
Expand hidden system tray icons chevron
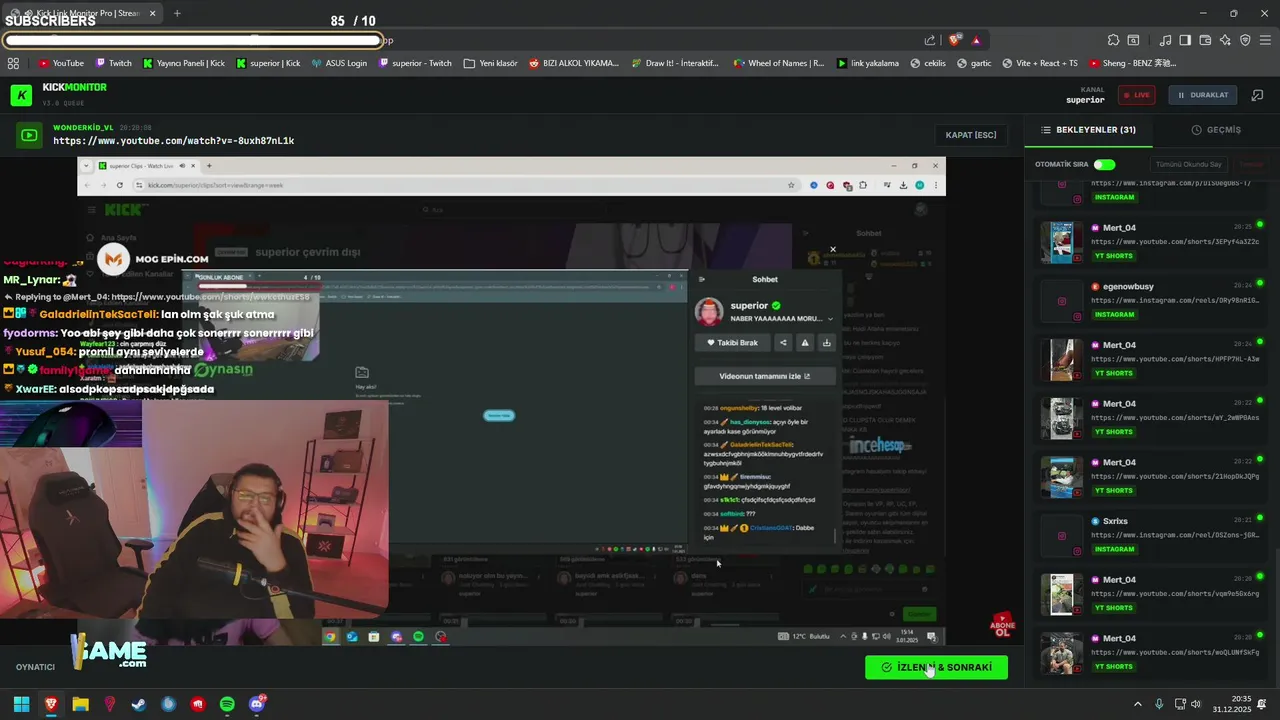[1137, 704]
